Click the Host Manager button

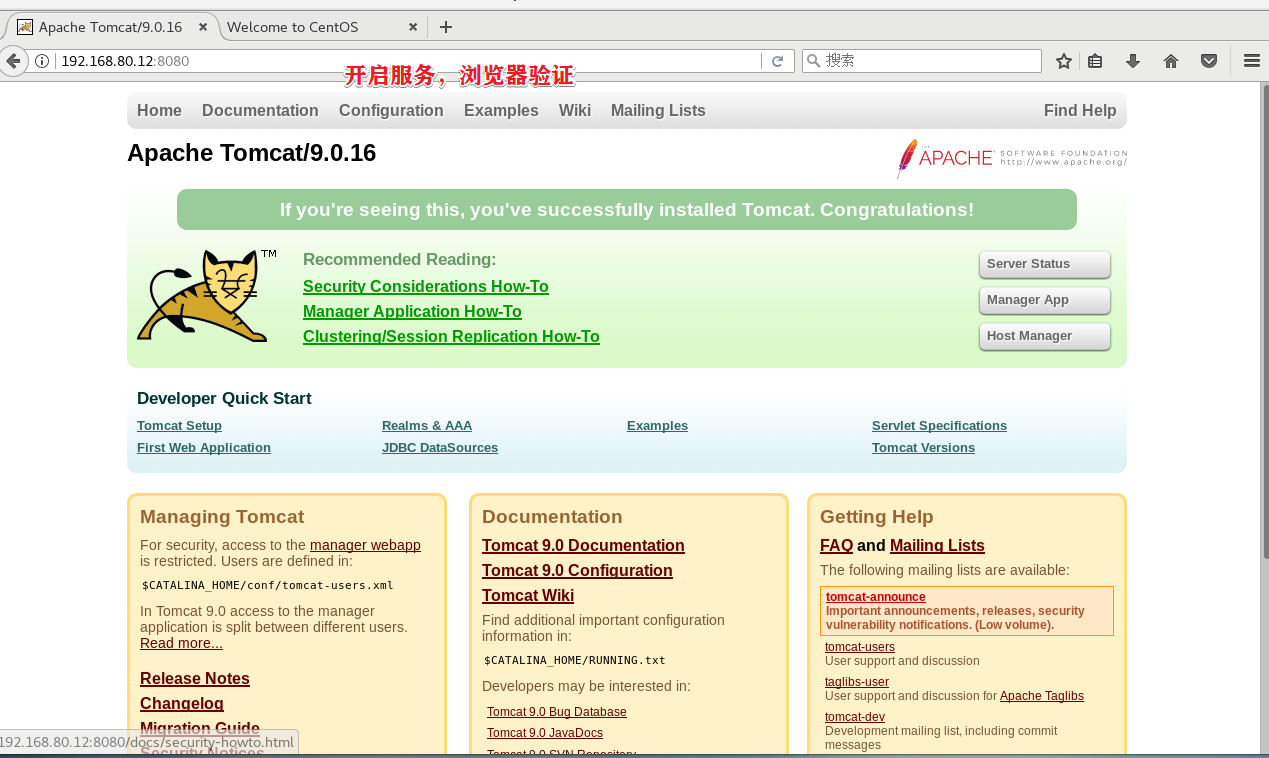pos(1045,336)
